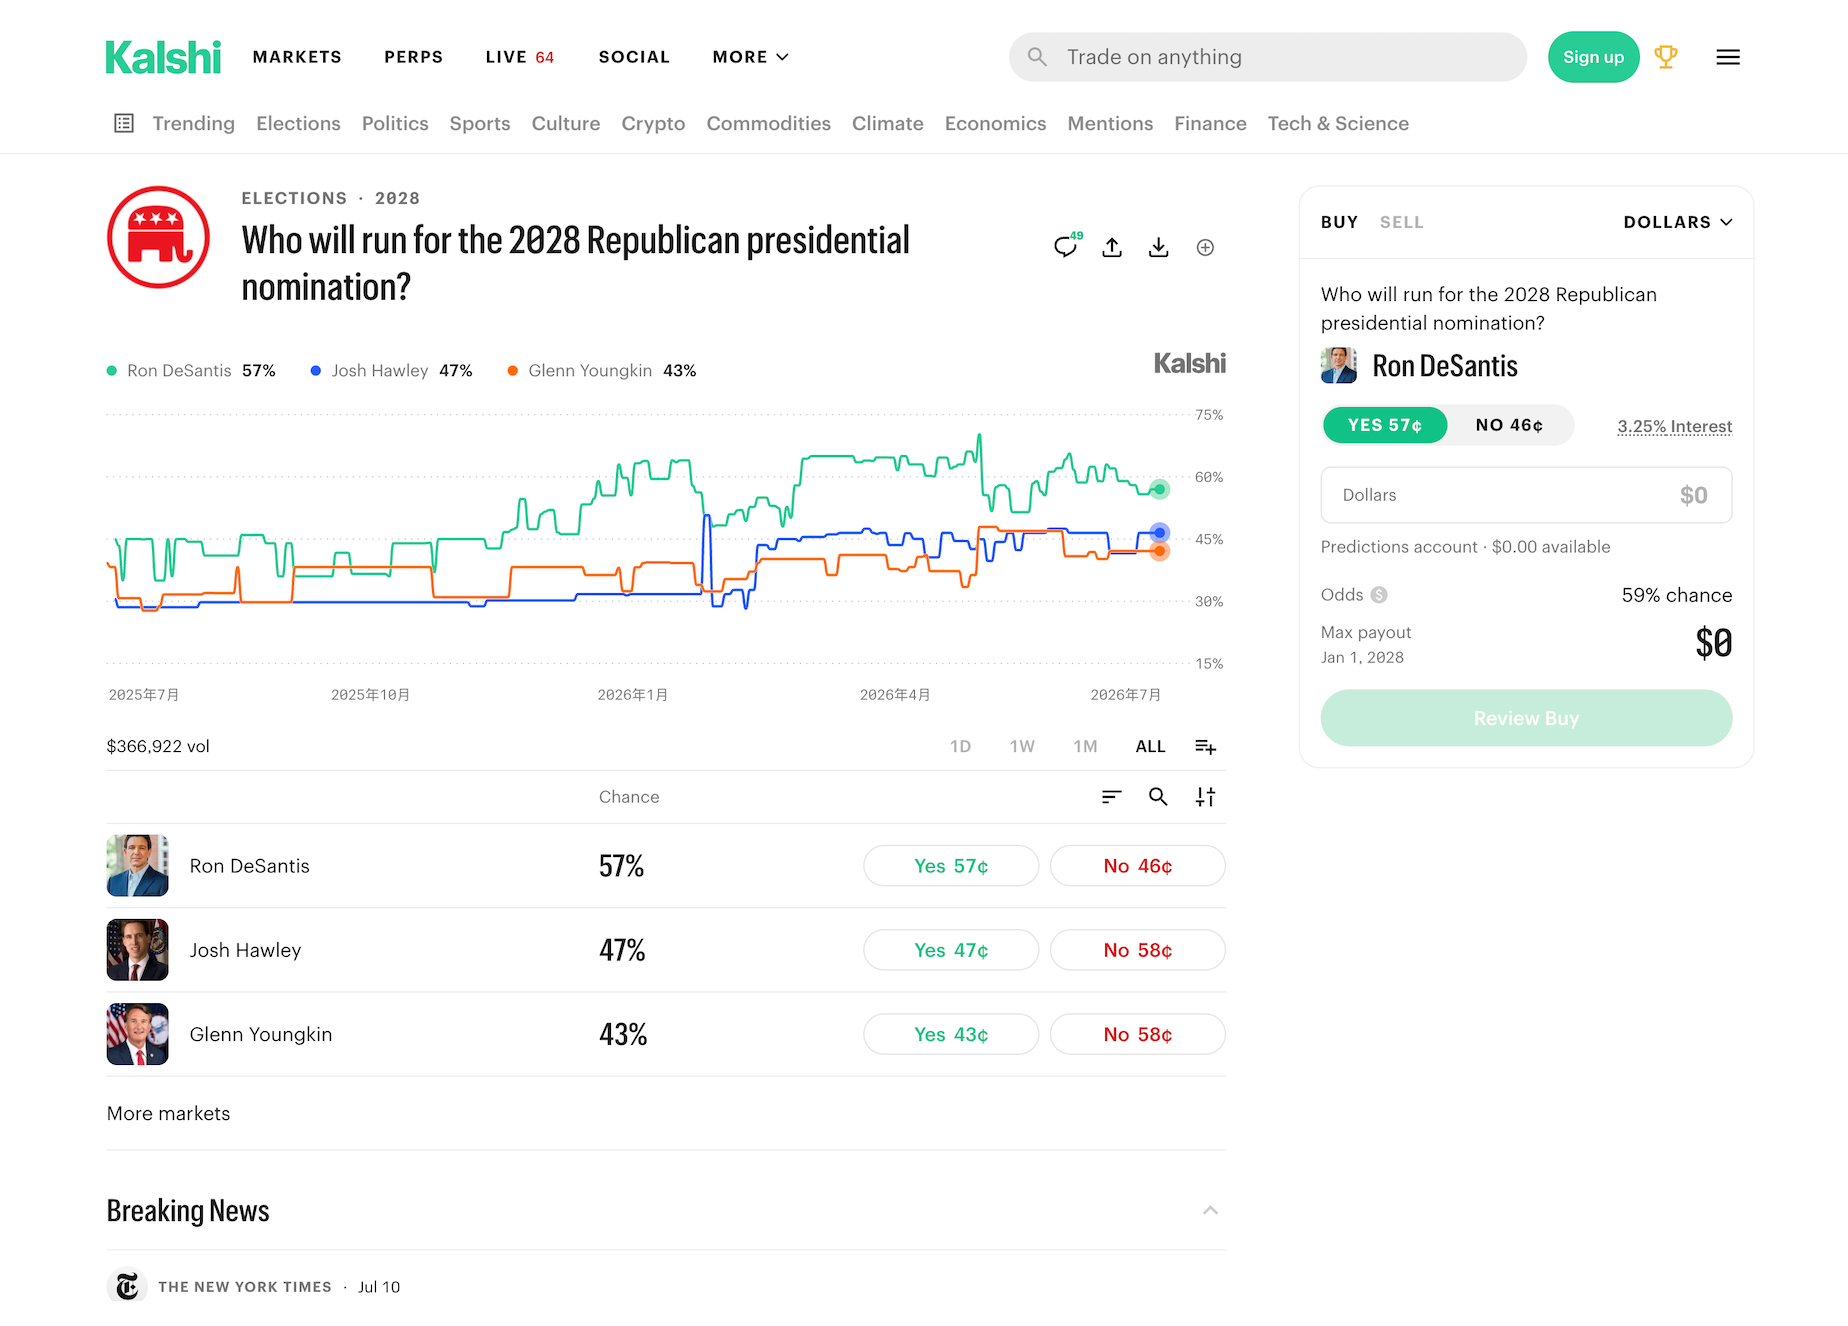Open the Economics category
1848x1326 pixels.
996,123
